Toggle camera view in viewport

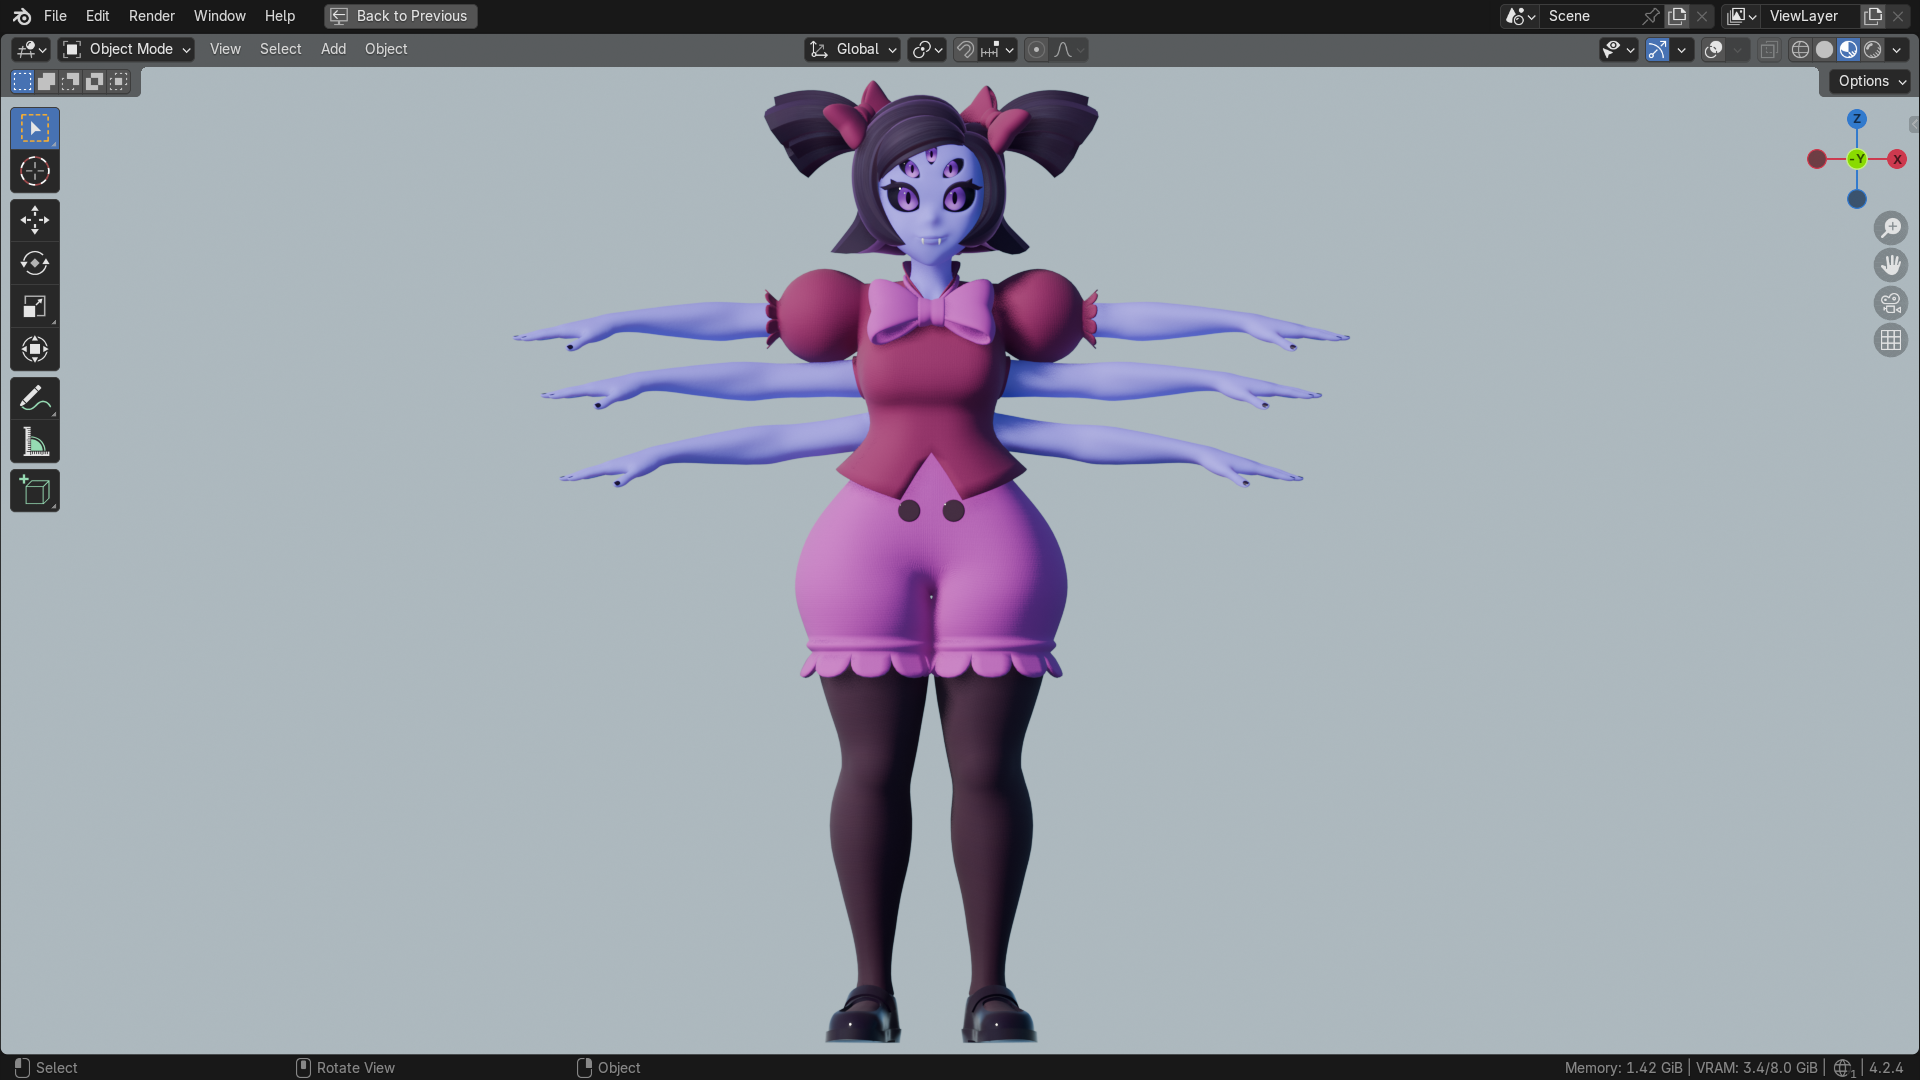tap(1890, 303)
